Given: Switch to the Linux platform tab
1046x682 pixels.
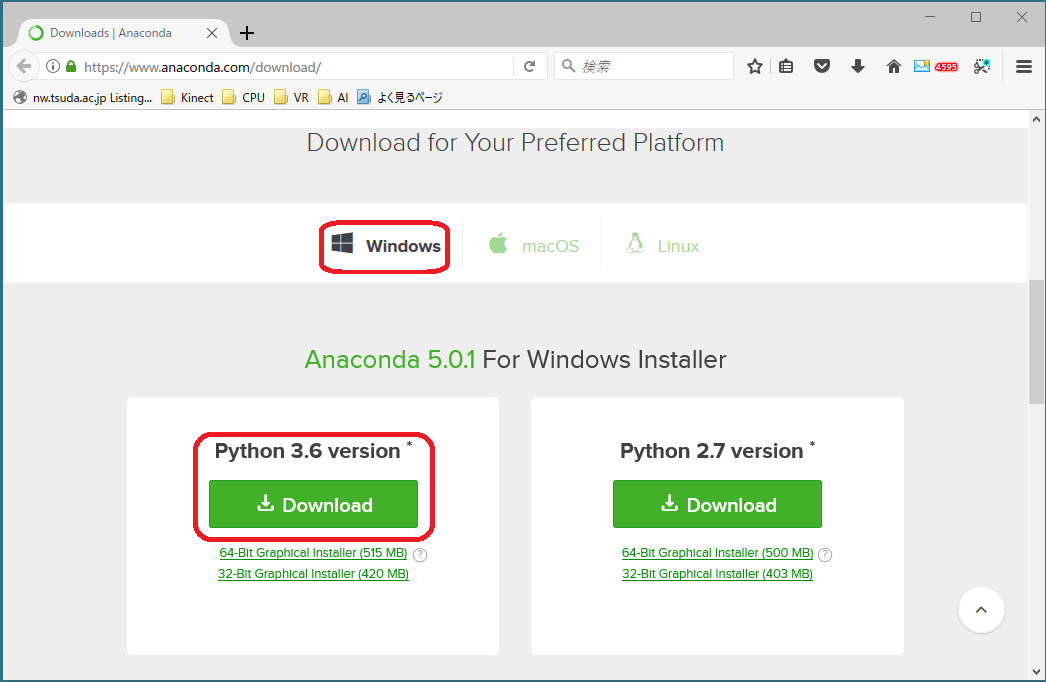Looking at the screenshot, I should [x=662, y=246].
